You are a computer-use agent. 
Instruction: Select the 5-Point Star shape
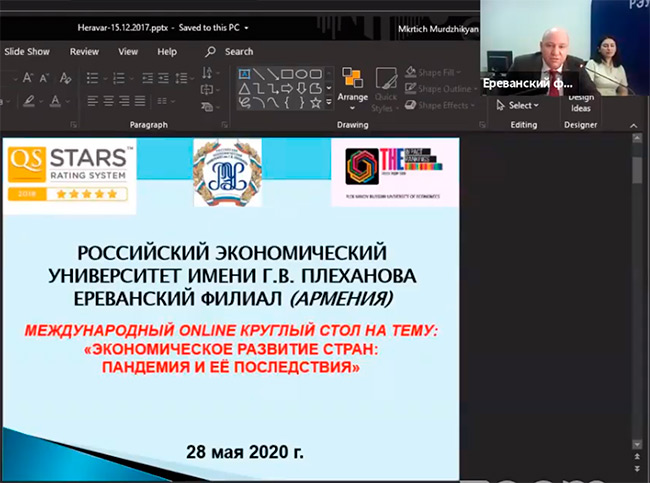[x=315, y=102]
